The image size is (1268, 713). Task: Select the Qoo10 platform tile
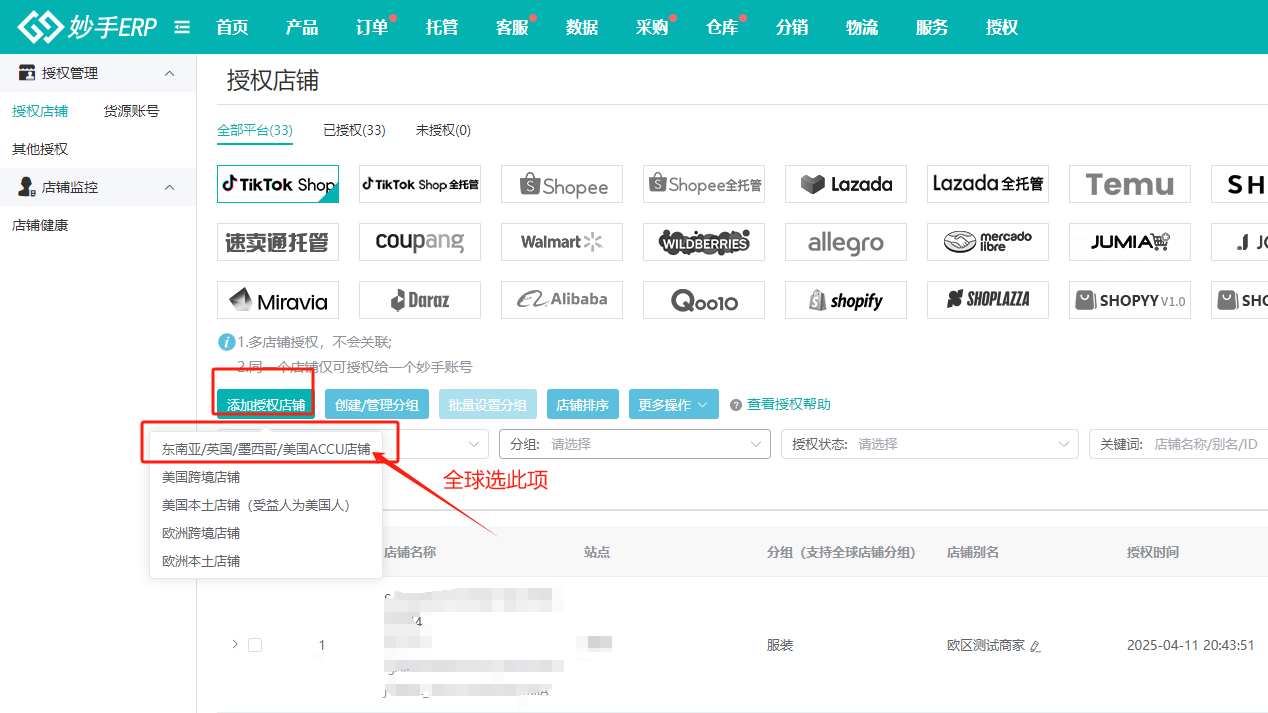click(x=704, y=300)
